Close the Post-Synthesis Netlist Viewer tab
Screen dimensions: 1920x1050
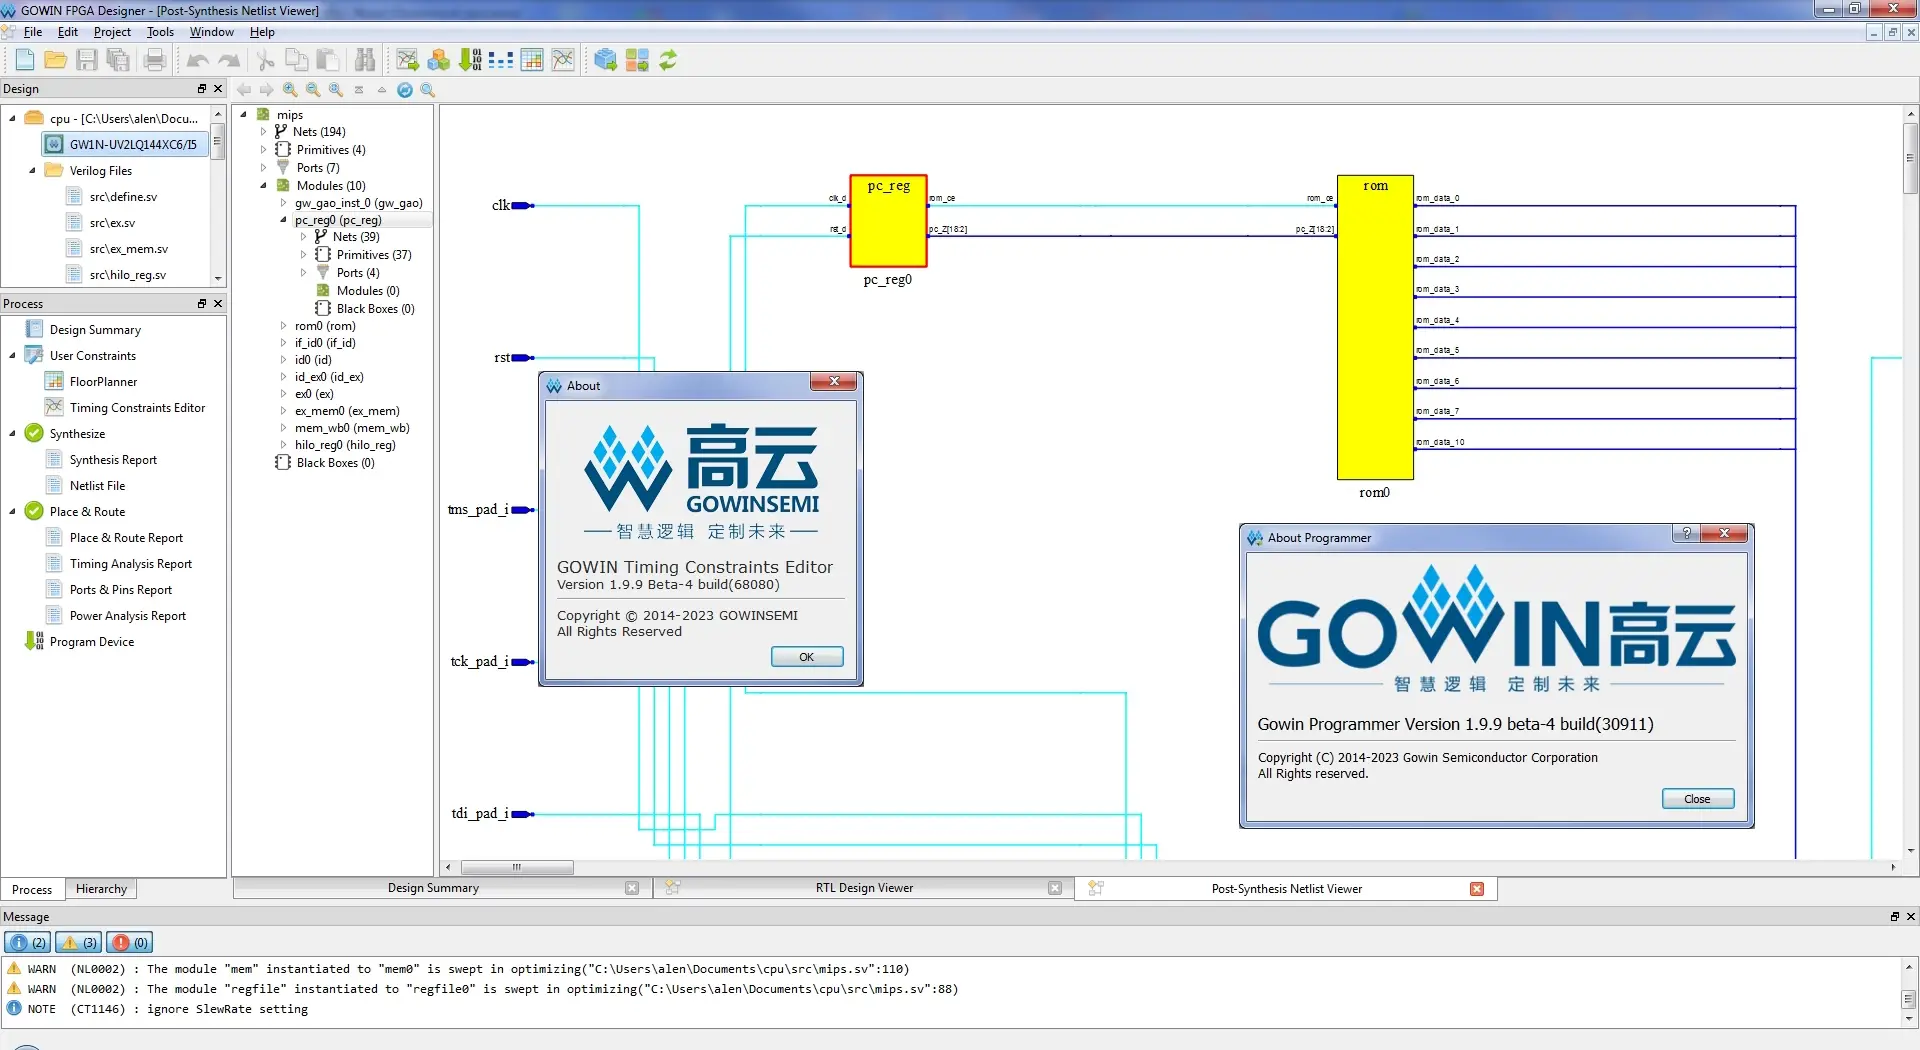pyautogui.click(x=1477, y=889)
